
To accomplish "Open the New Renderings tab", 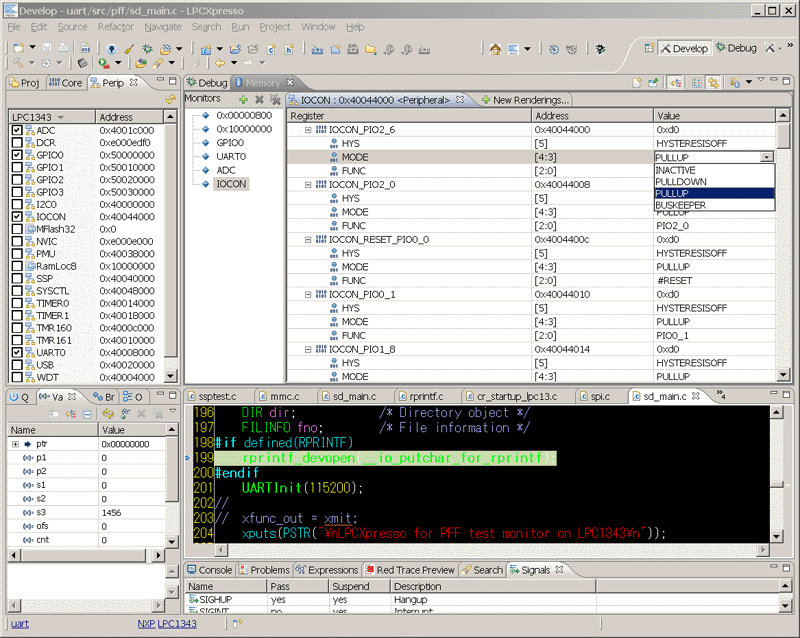I will click(524, 100).
